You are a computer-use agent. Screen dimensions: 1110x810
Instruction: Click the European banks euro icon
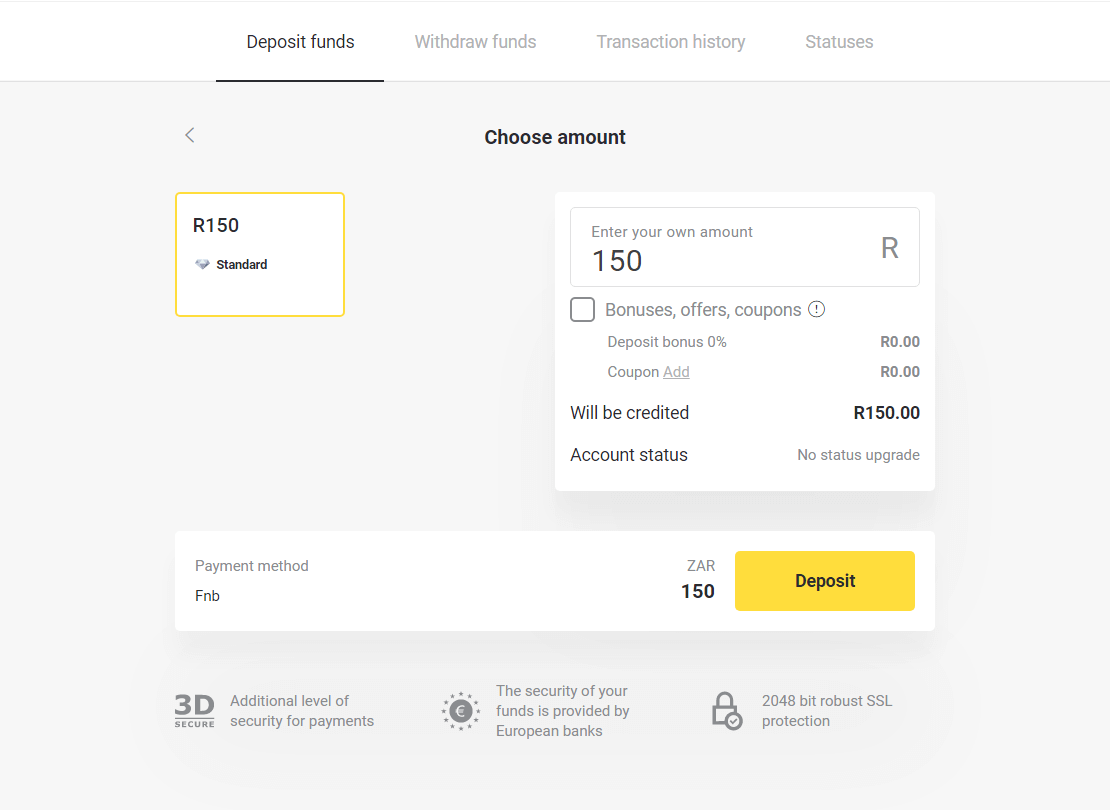pyautogui.click(x=461, y=711)
